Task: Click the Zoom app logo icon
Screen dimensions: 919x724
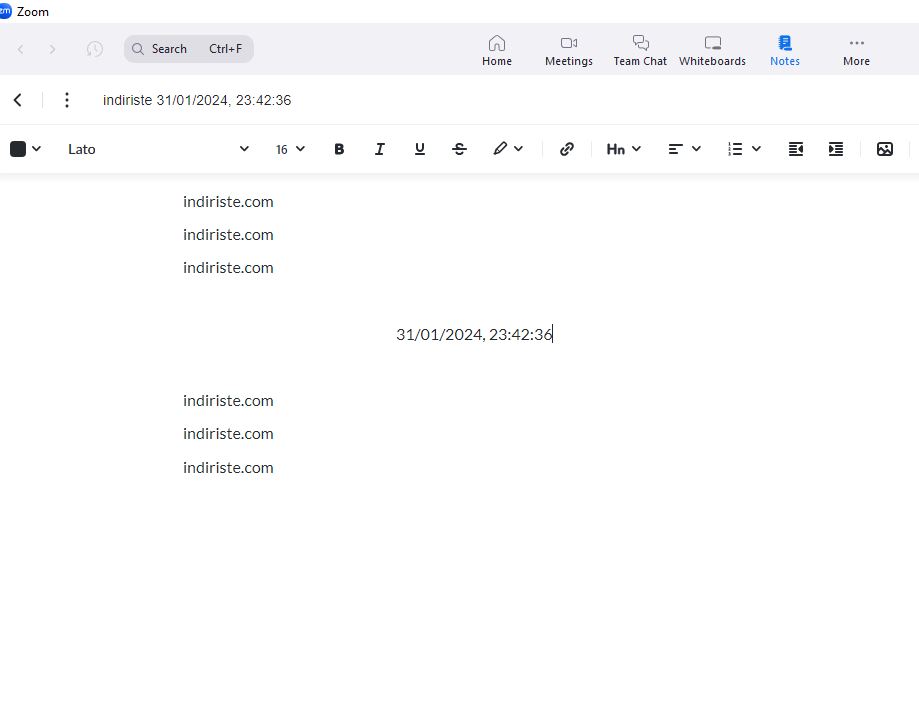Action: click(x=5, y=11)
